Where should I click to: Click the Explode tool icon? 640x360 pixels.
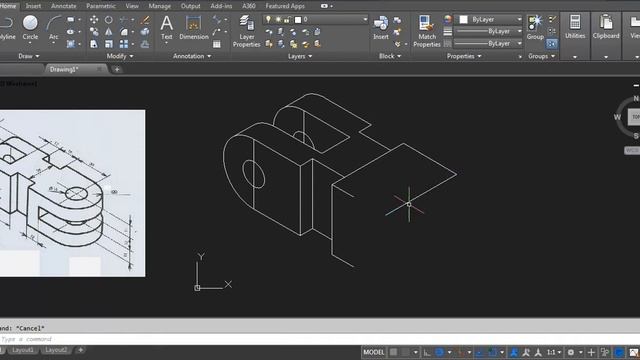tap(145, 32)
